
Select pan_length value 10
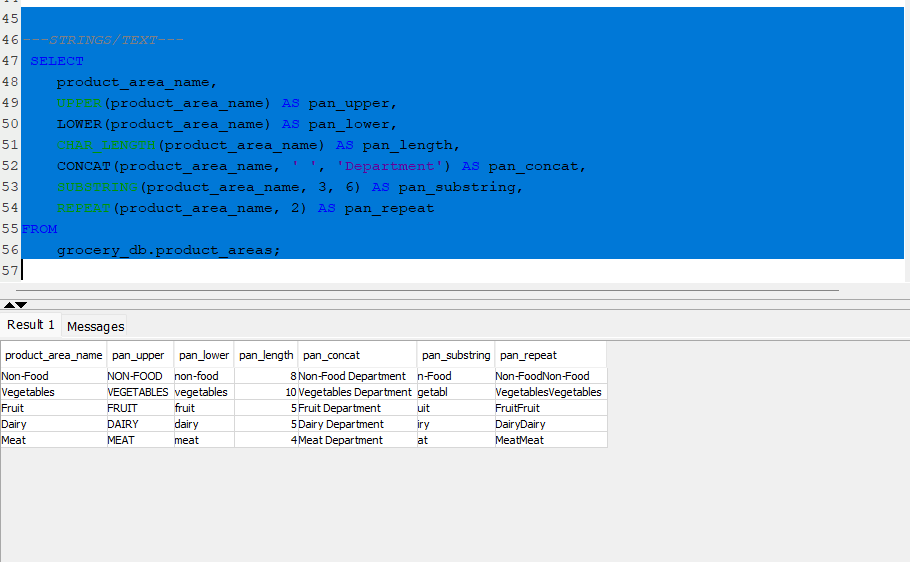[266, 392]
